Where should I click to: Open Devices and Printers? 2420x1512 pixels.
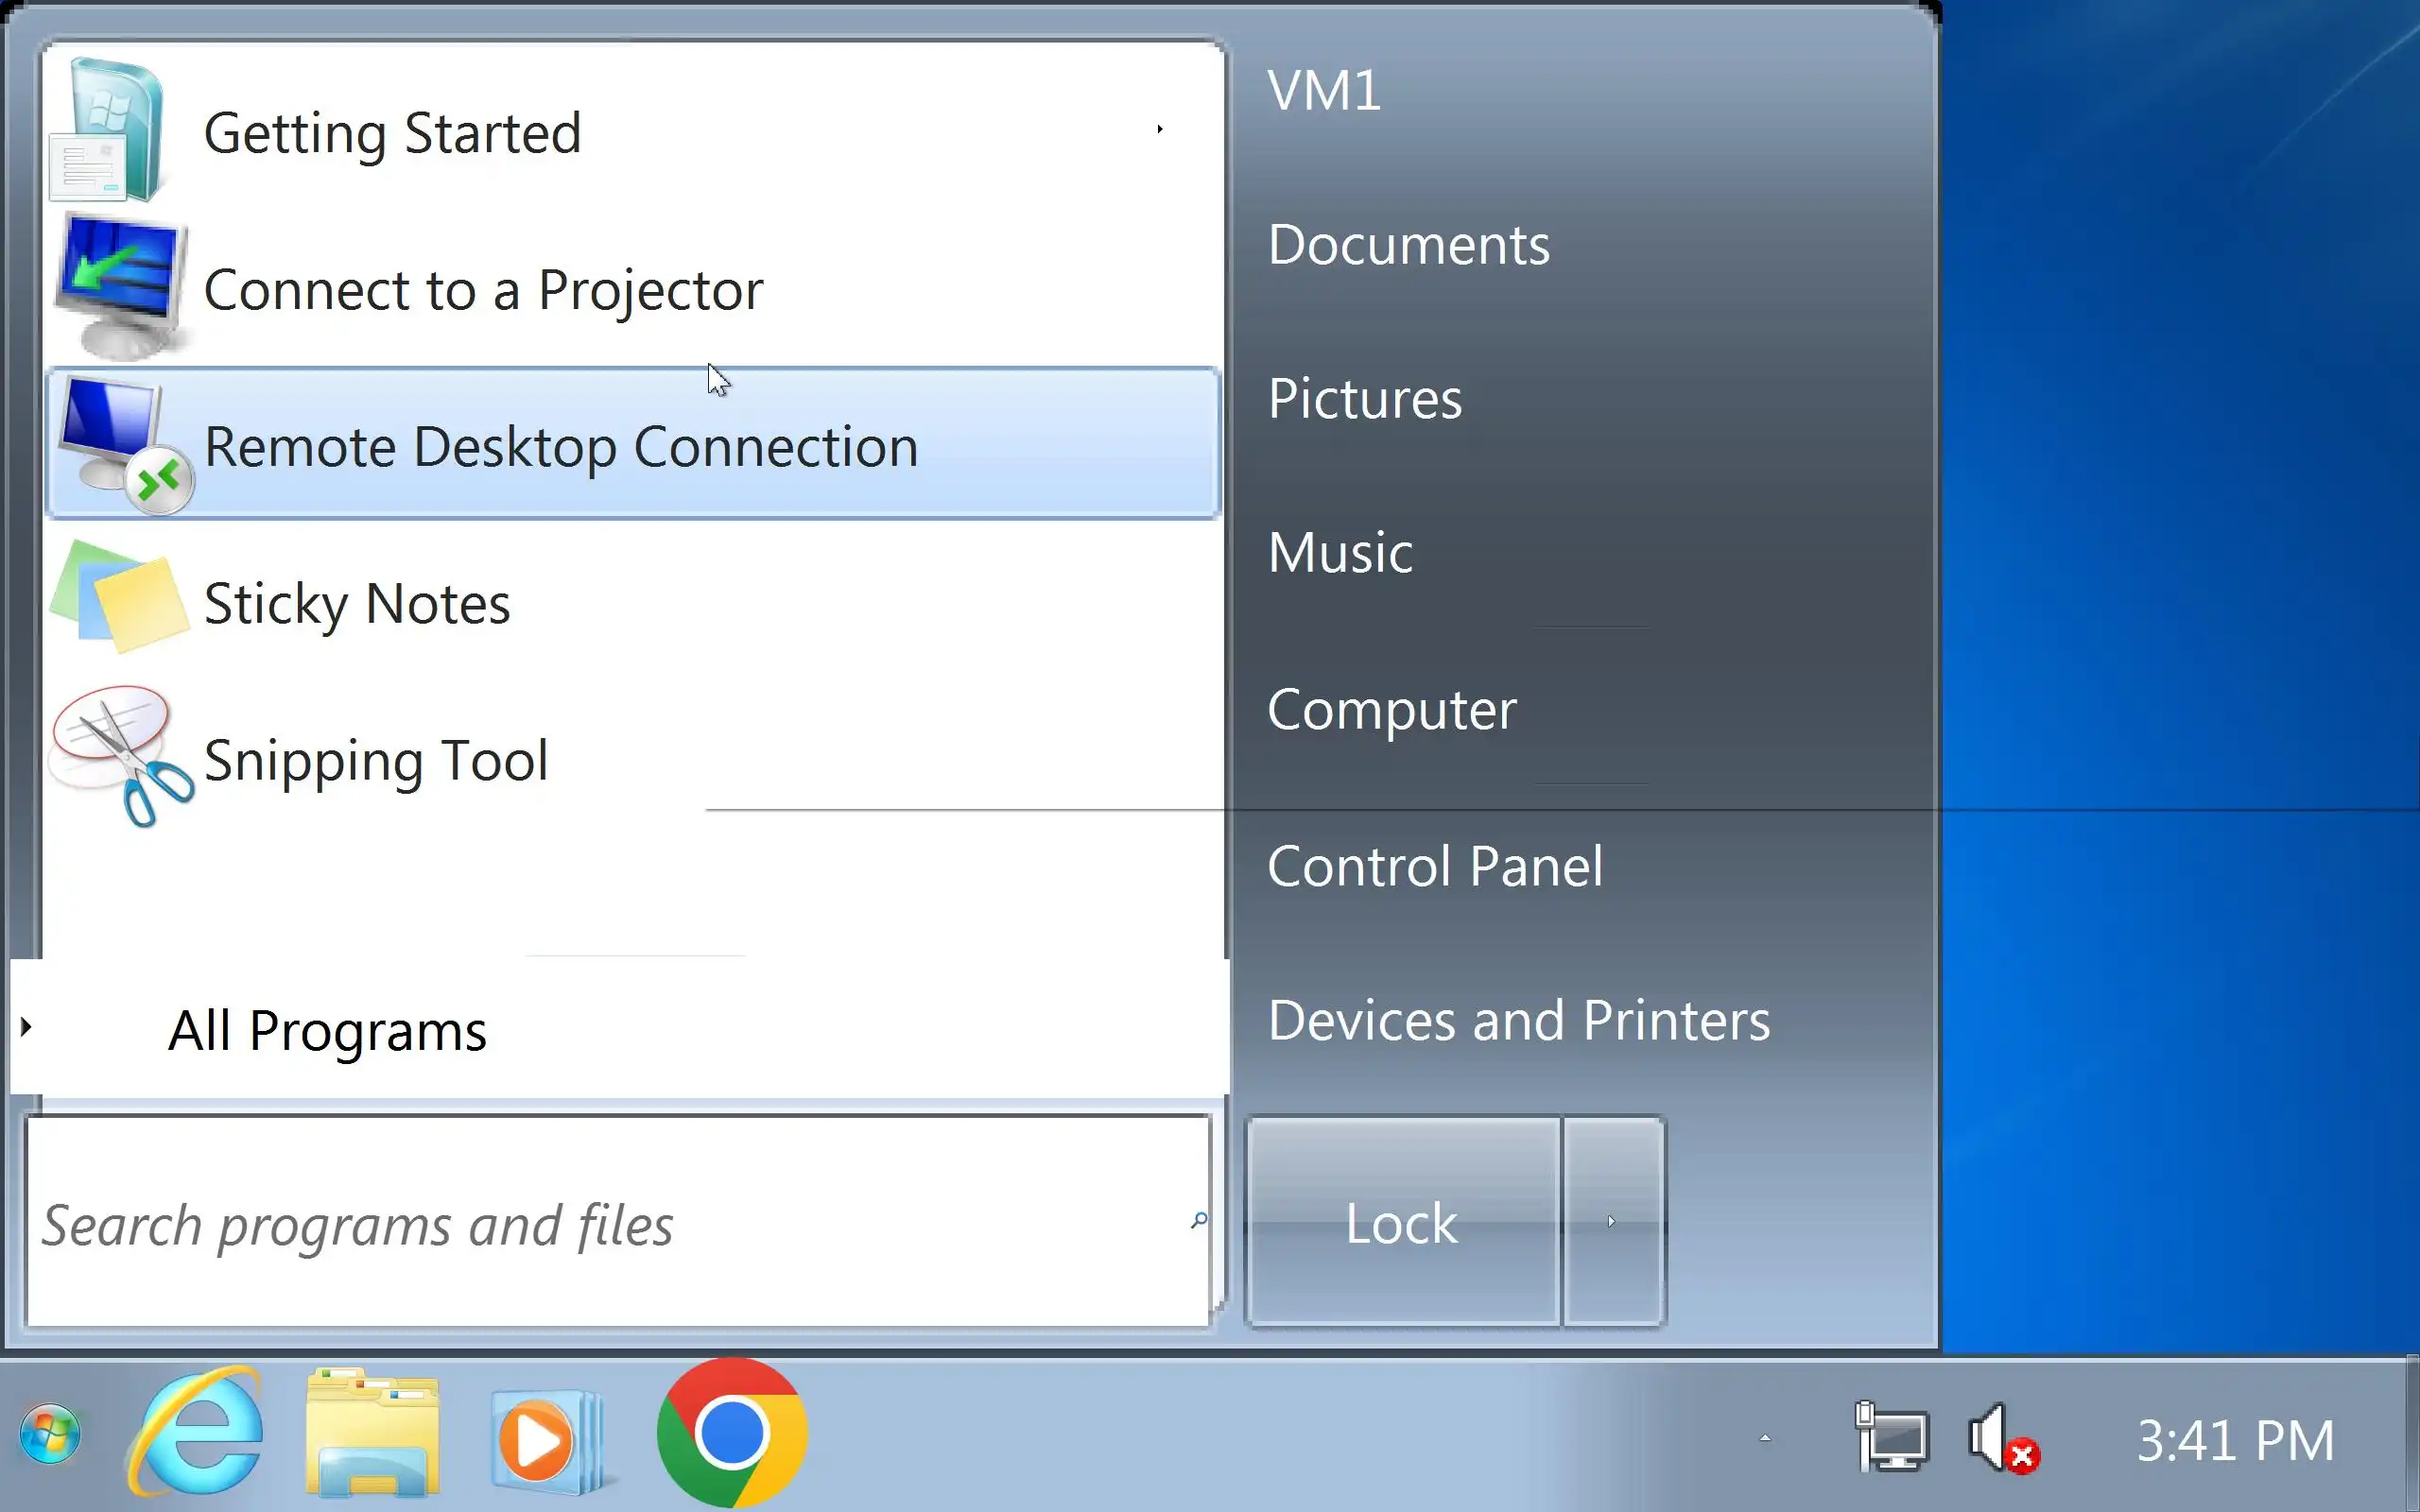pyautogui.click(x=1518, y=1021)
